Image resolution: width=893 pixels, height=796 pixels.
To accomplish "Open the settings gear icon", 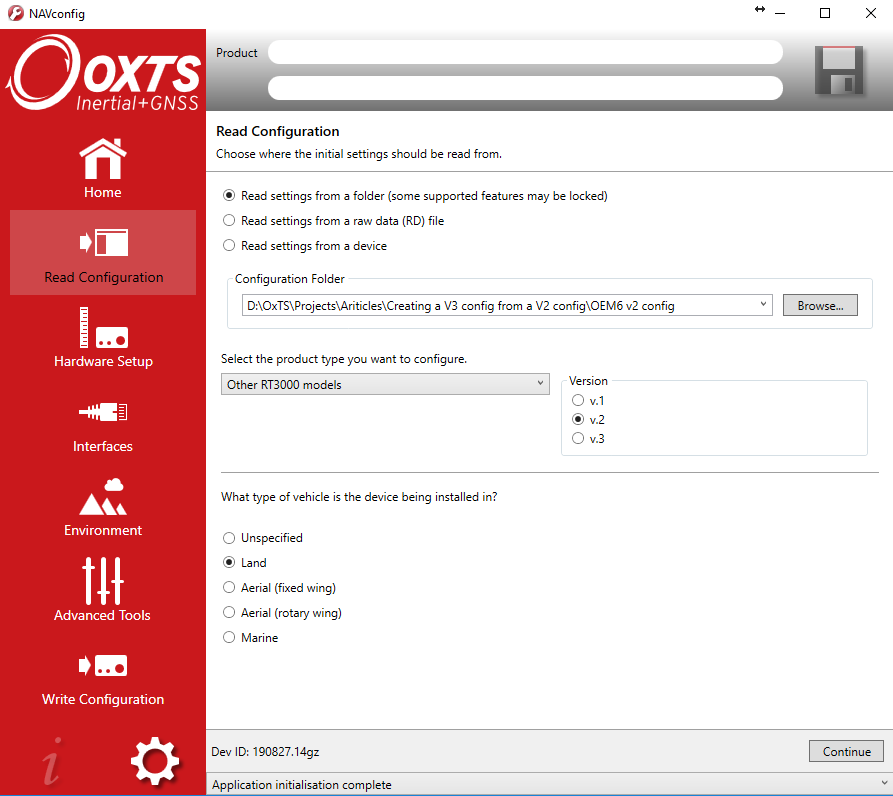I will point(154,761).
